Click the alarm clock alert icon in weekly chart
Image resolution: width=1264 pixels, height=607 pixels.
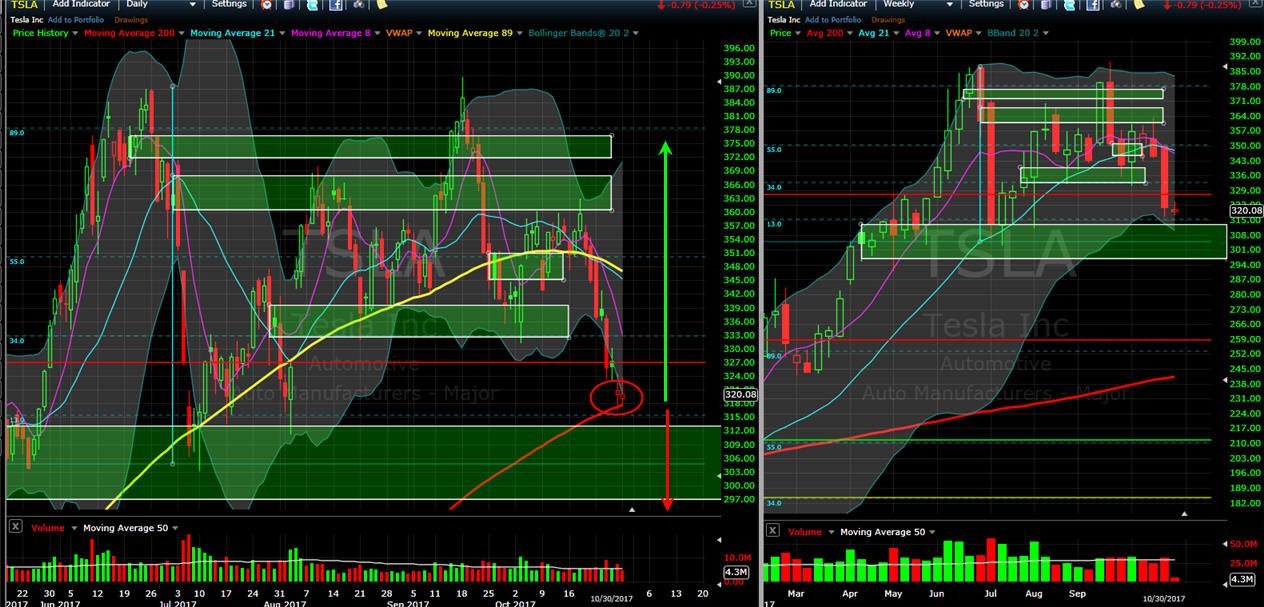tap(1023, 5)
